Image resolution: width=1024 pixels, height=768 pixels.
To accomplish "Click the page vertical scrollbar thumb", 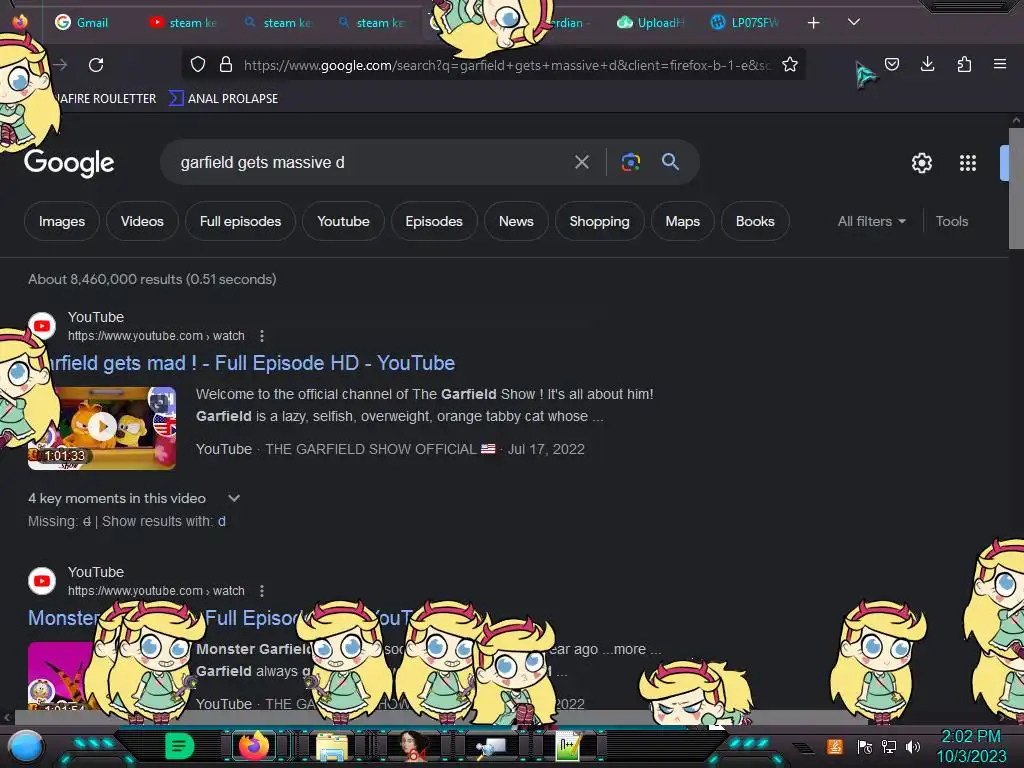I will point(1016,188).
